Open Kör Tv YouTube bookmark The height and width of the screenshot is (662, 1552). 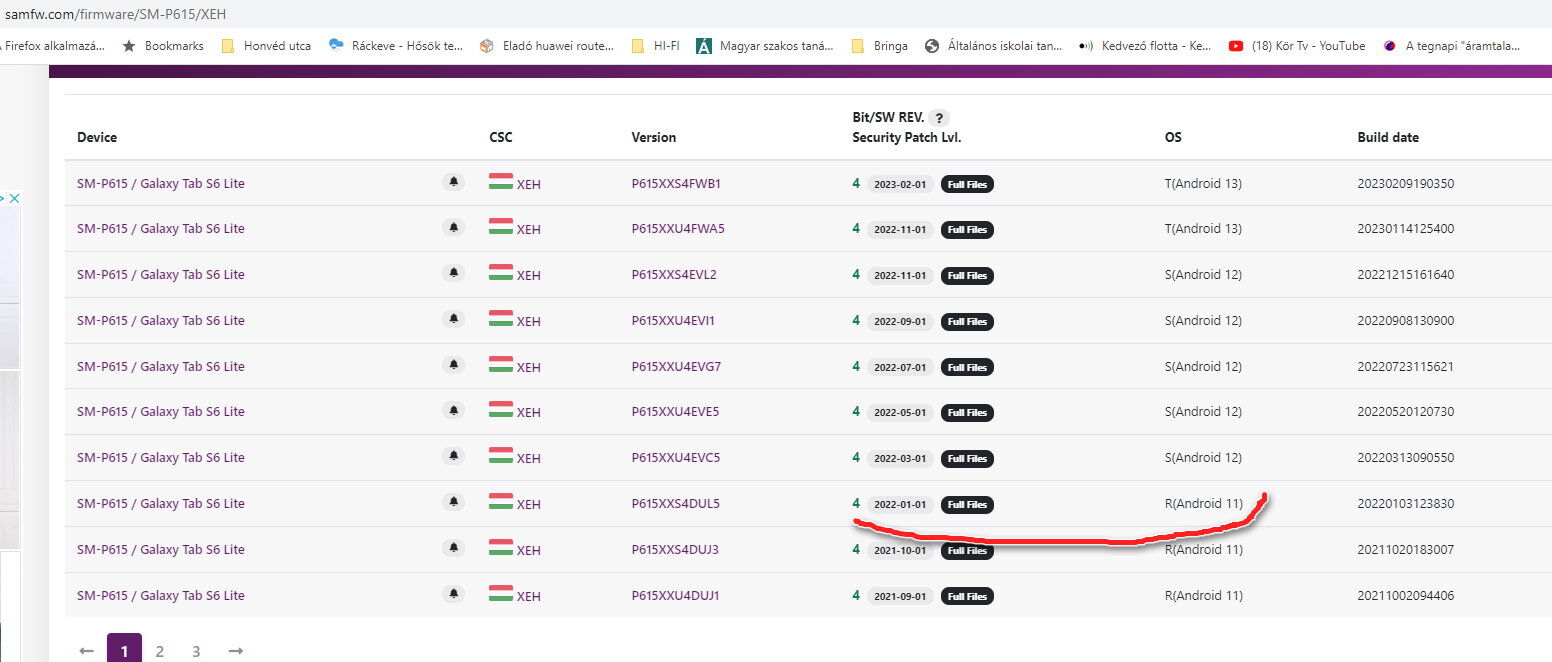pyautogui.click(x=1296, y=46)
